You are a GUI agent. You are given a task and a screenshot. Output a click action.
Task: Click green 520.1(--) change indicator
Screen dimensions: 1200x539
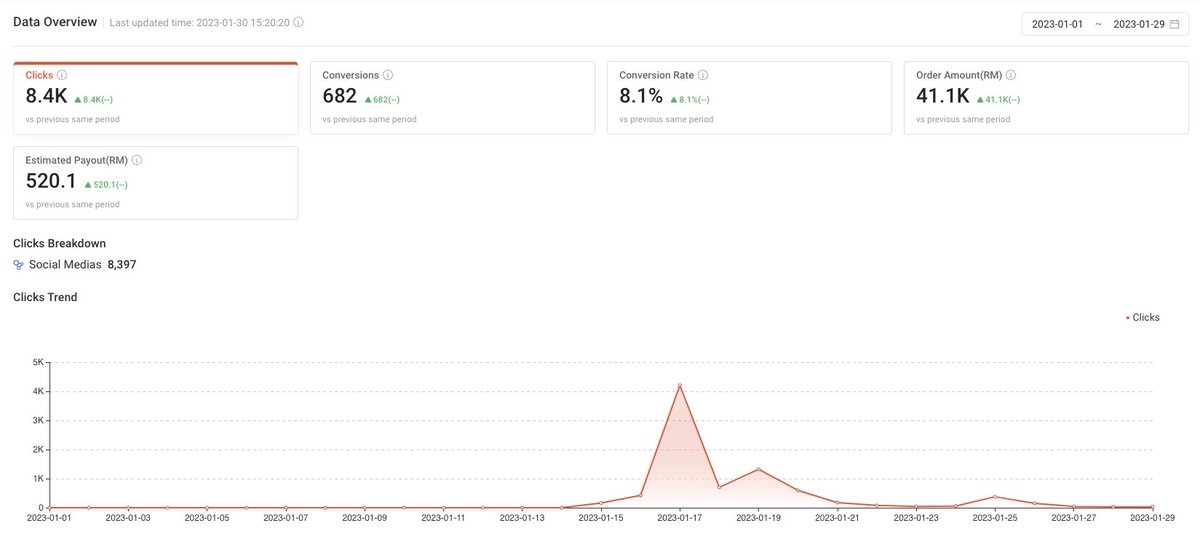pos(106,184)
